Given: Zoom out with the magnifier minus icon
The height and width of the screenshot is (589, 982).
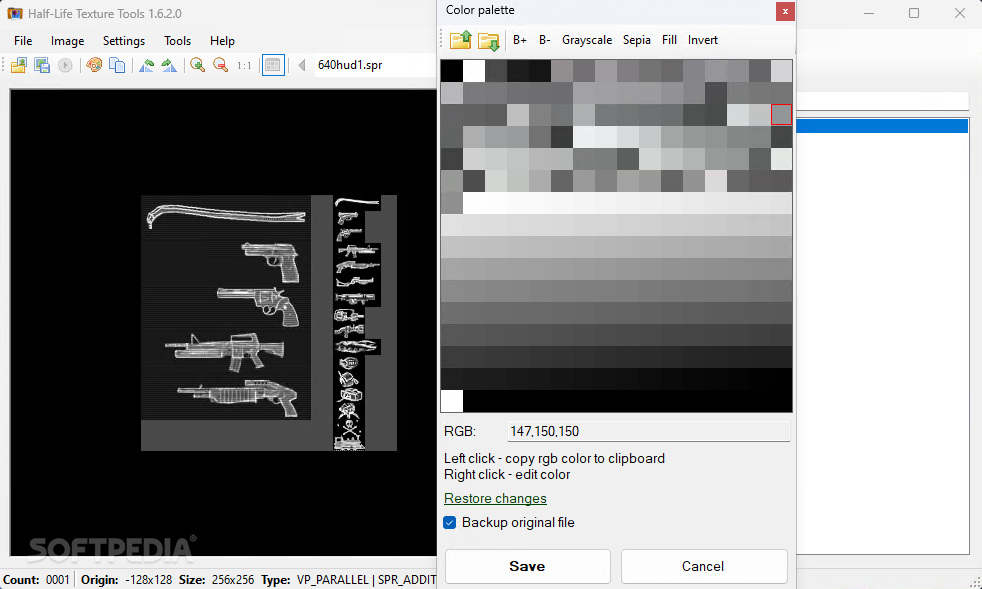Looking at the screenshot, I should click(220, 65).
